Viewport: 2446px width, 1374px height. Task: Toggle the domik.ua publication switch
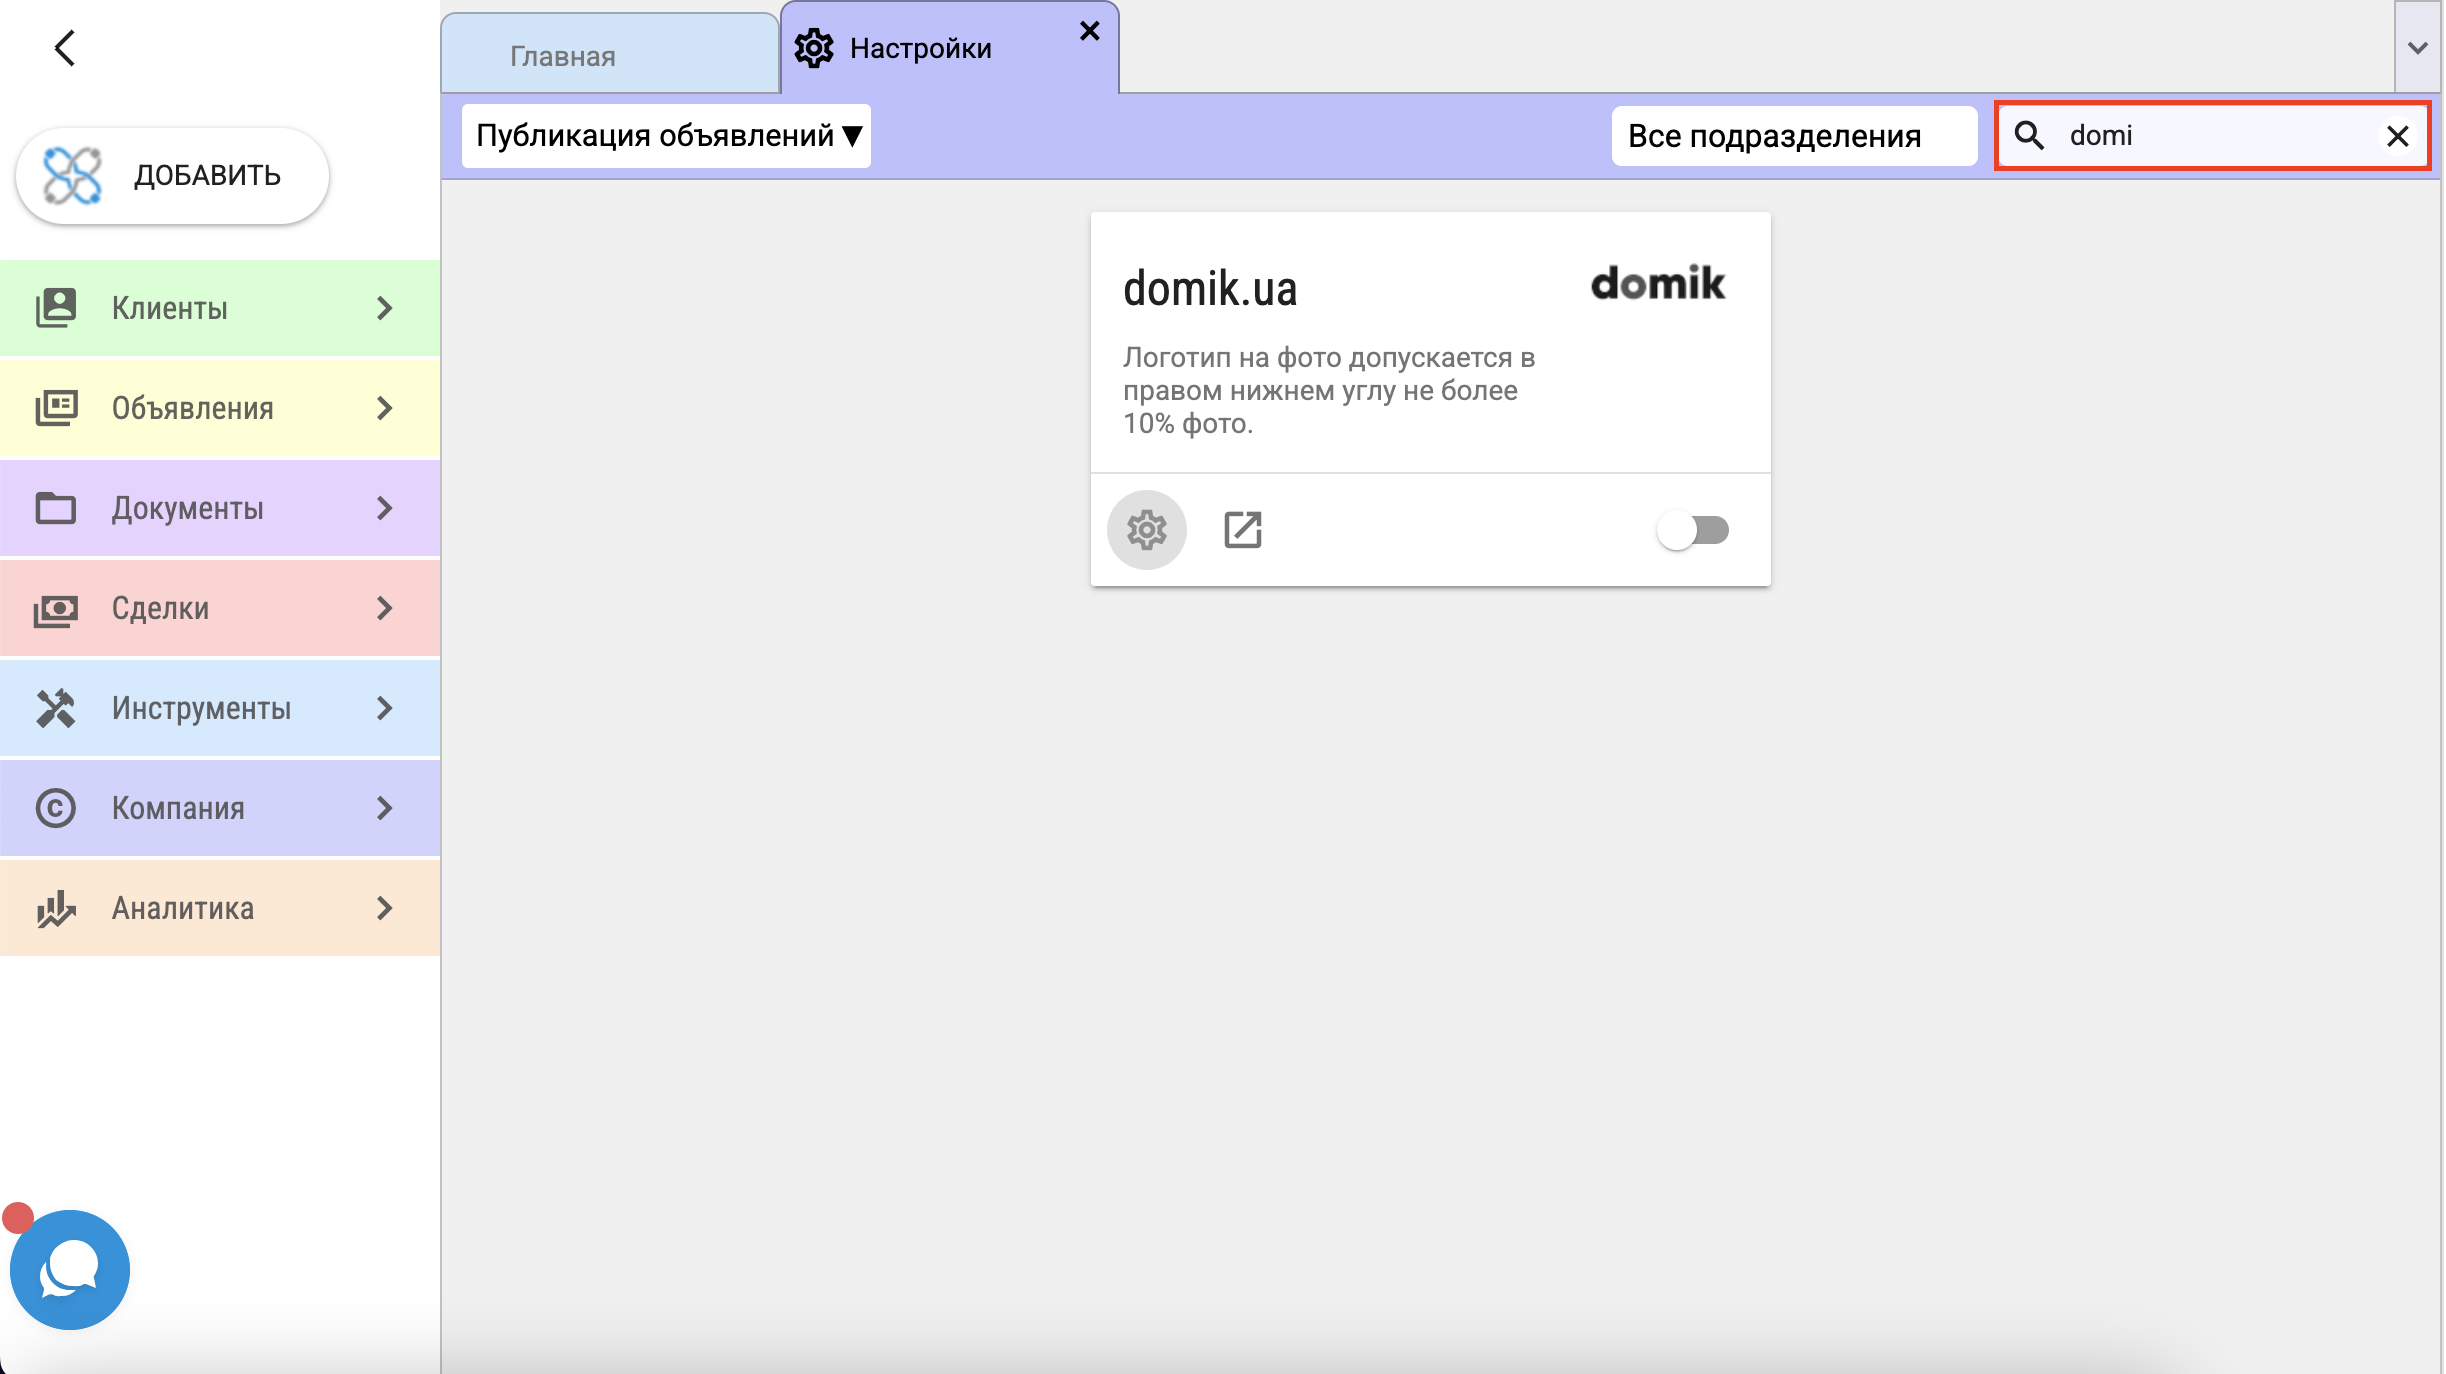[x=1693, y=530]
